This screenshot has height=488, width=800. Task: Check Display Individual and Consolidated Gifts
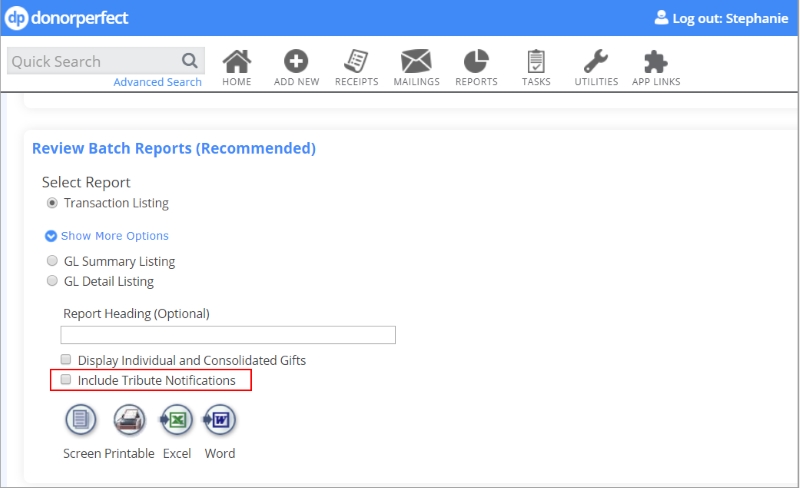tap(66, 359)
